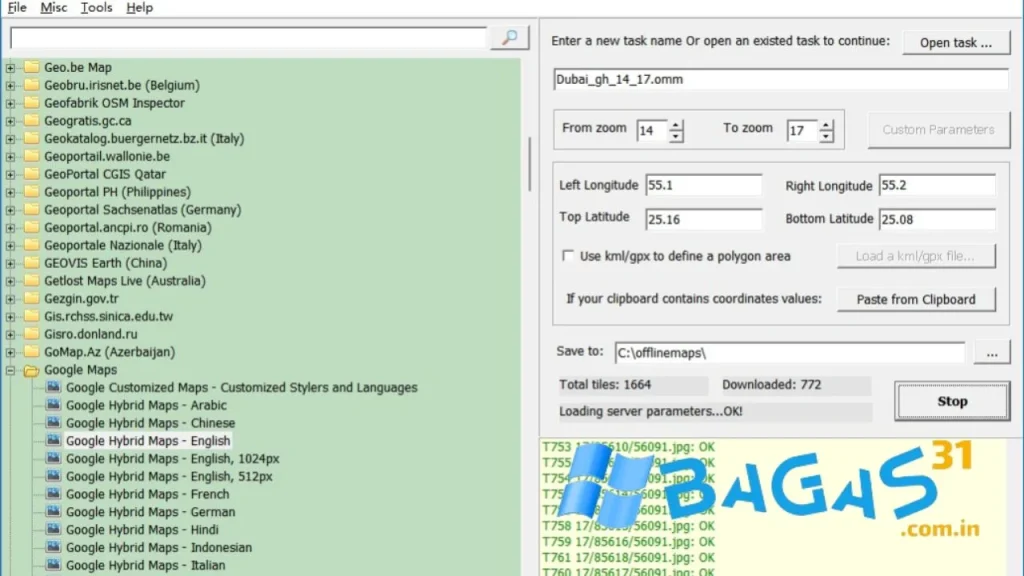
Task: Click the GoMap.Az (Azerbaijan) folder icon
Action: point(31,352)
